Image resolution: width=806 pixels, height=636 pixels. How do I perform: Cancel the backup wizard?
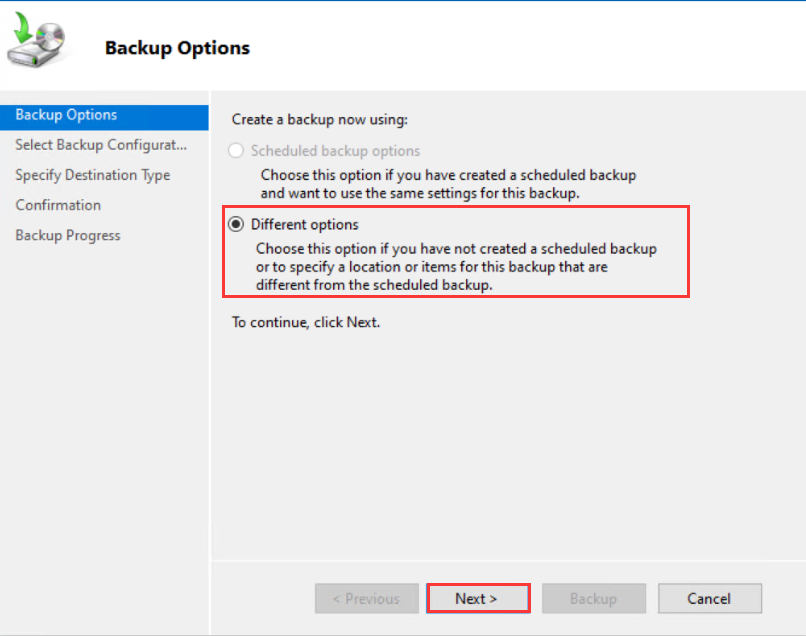tap(710, 598)
